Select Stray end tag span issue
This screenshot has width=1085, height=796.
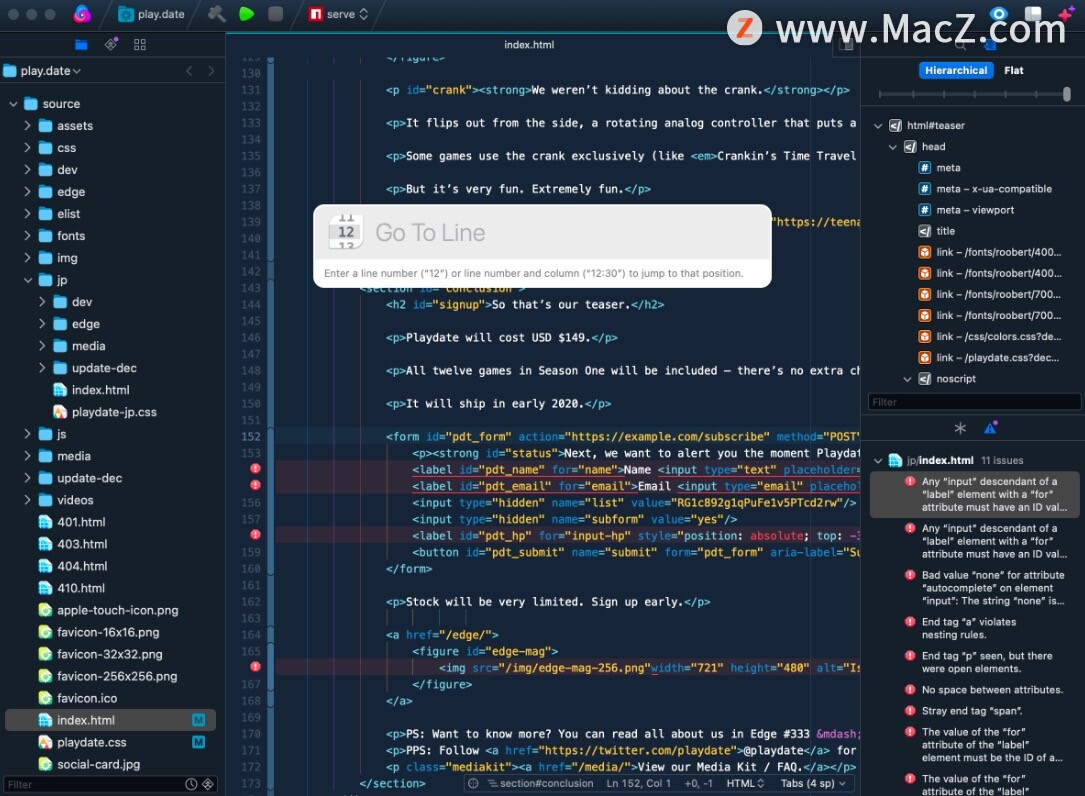972,712
